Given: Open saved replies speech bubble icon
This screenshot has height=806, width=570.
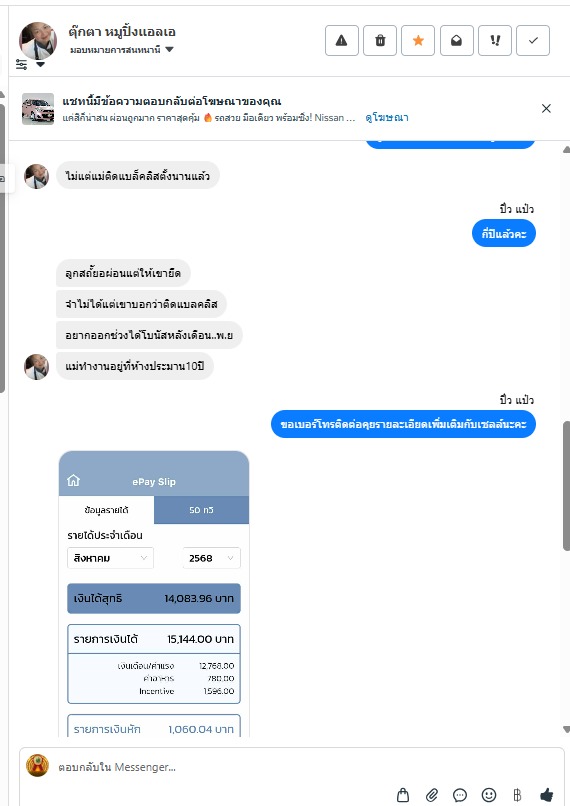Looking at the screenshot, I should click(x=459, y=795).
